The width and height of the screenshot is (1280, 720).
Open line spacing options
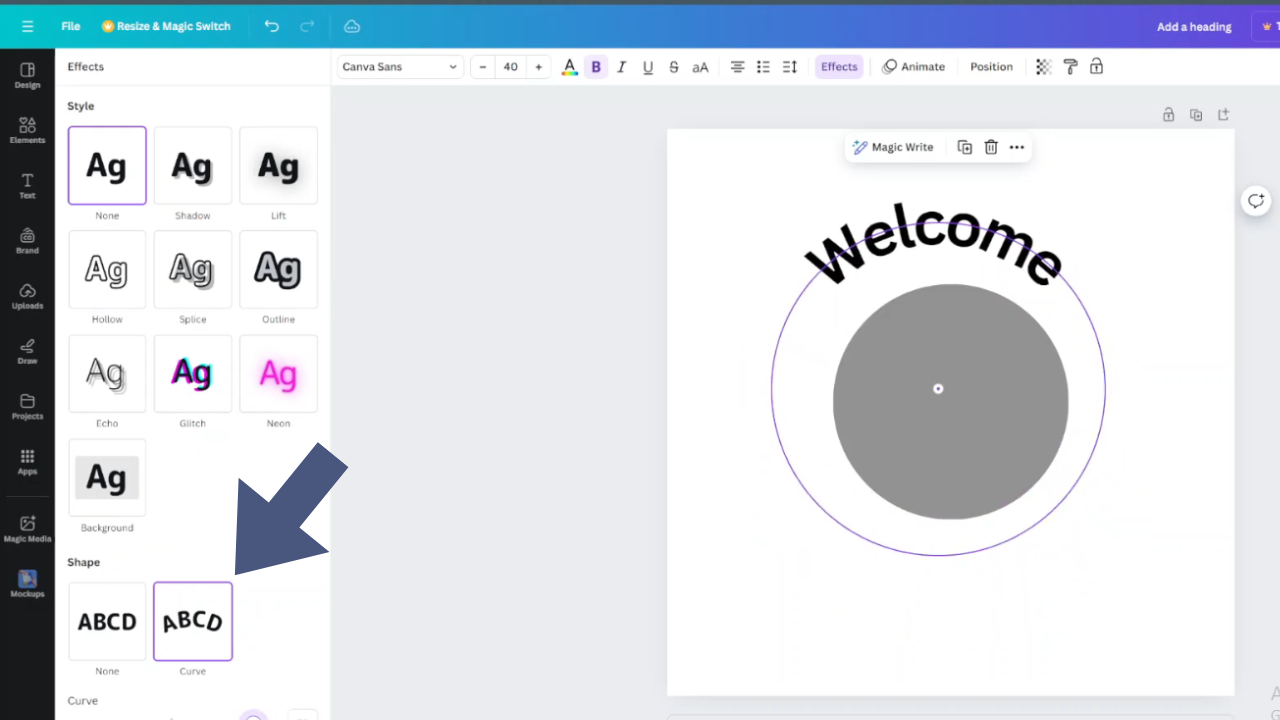pos(790,67)
